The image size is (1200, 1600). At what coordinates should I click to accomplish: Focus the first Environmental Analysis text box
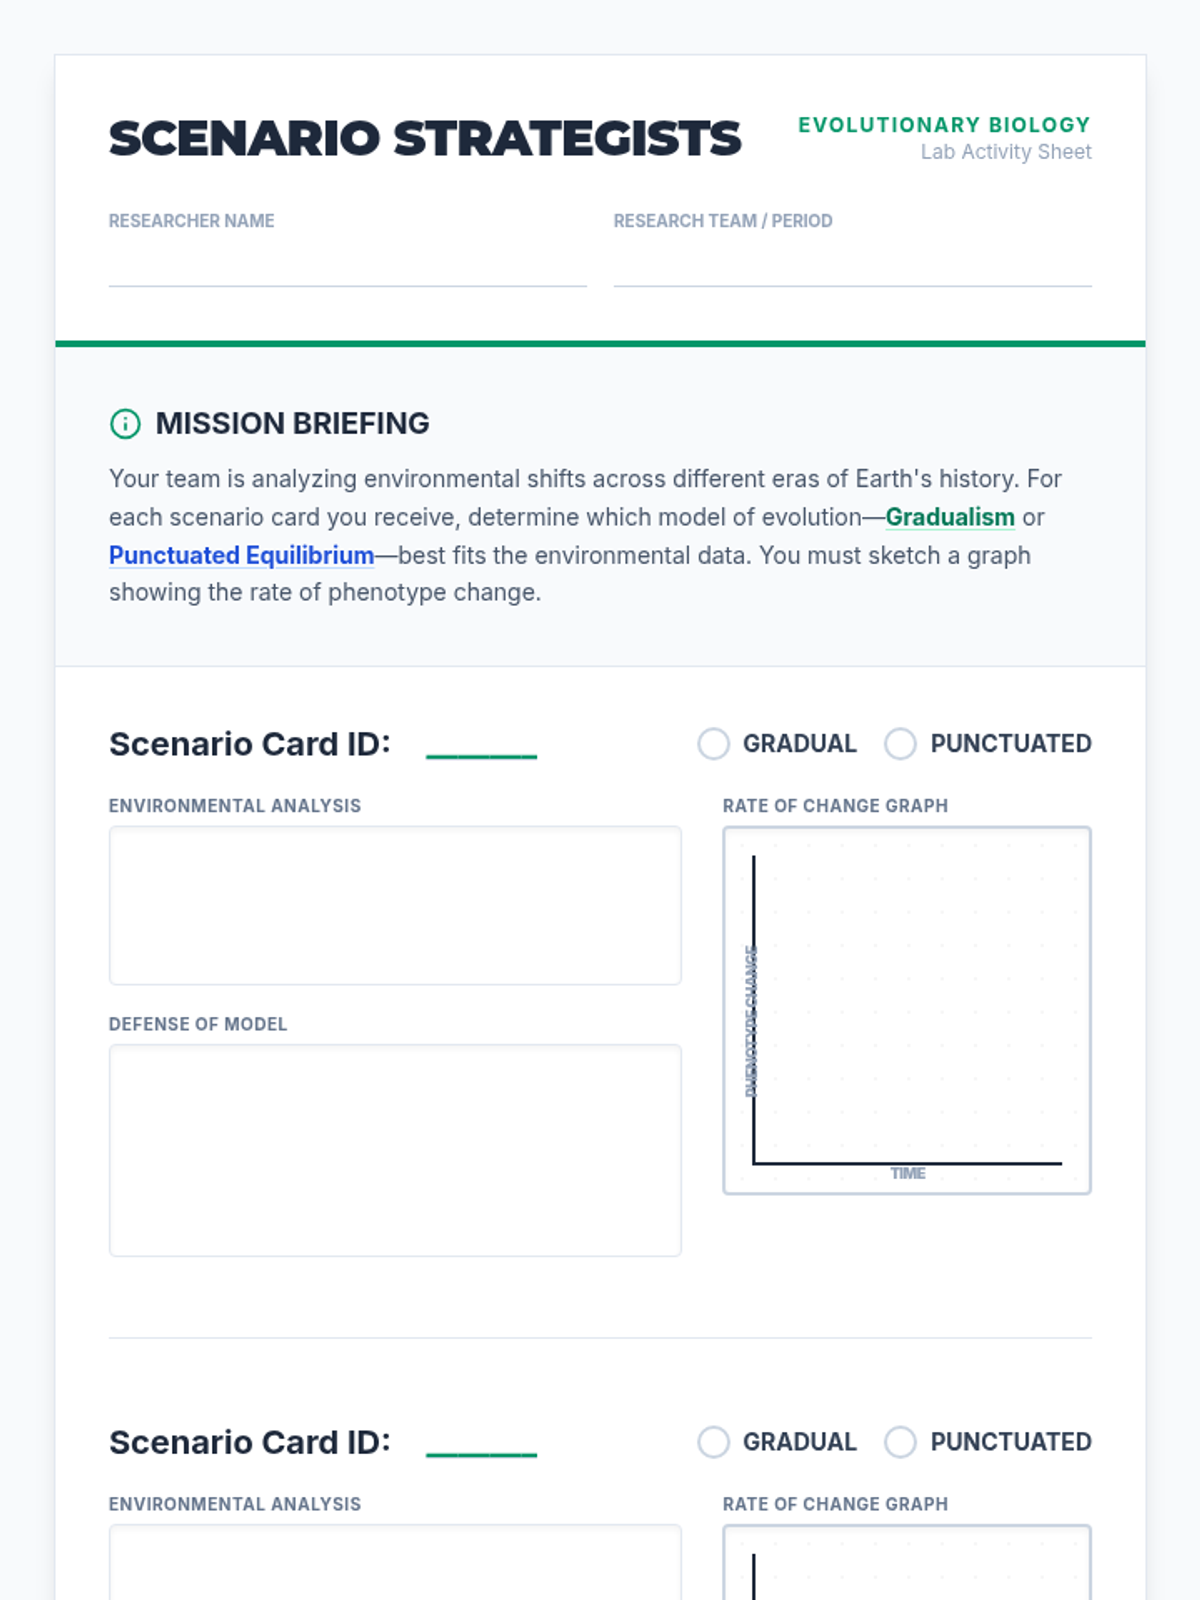pyautogui.click(x=395, y=905)
